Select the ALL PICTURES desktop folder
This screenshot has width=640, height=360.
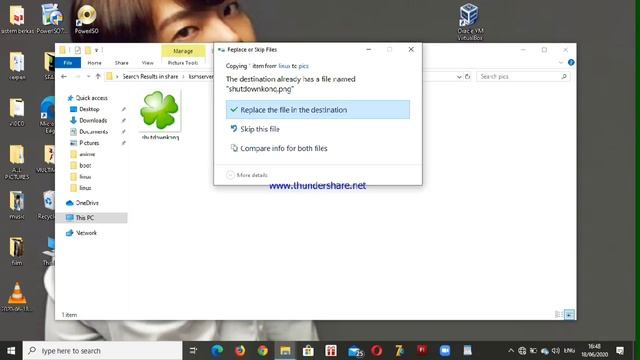coord(17,162)
